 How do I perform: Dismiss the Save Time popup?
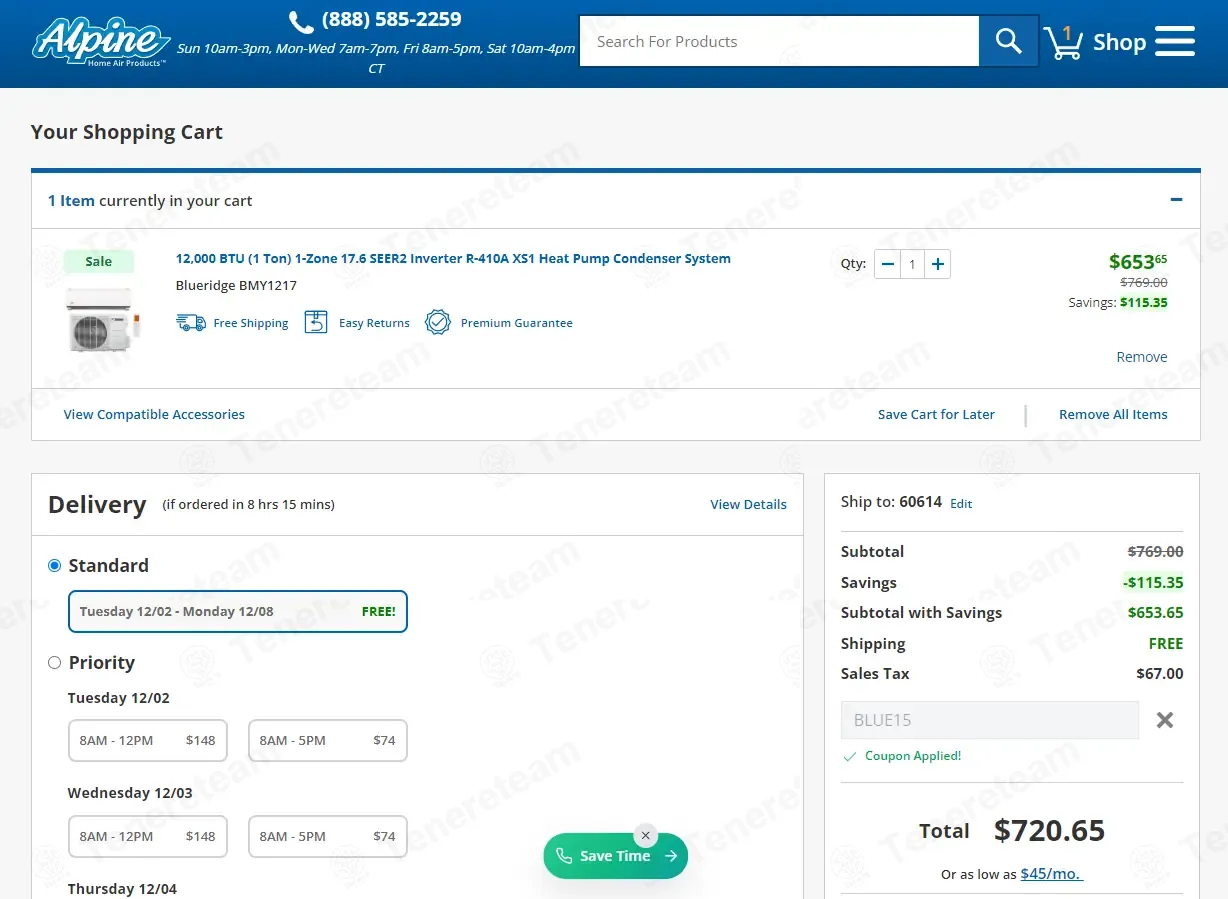click(646, 836)
